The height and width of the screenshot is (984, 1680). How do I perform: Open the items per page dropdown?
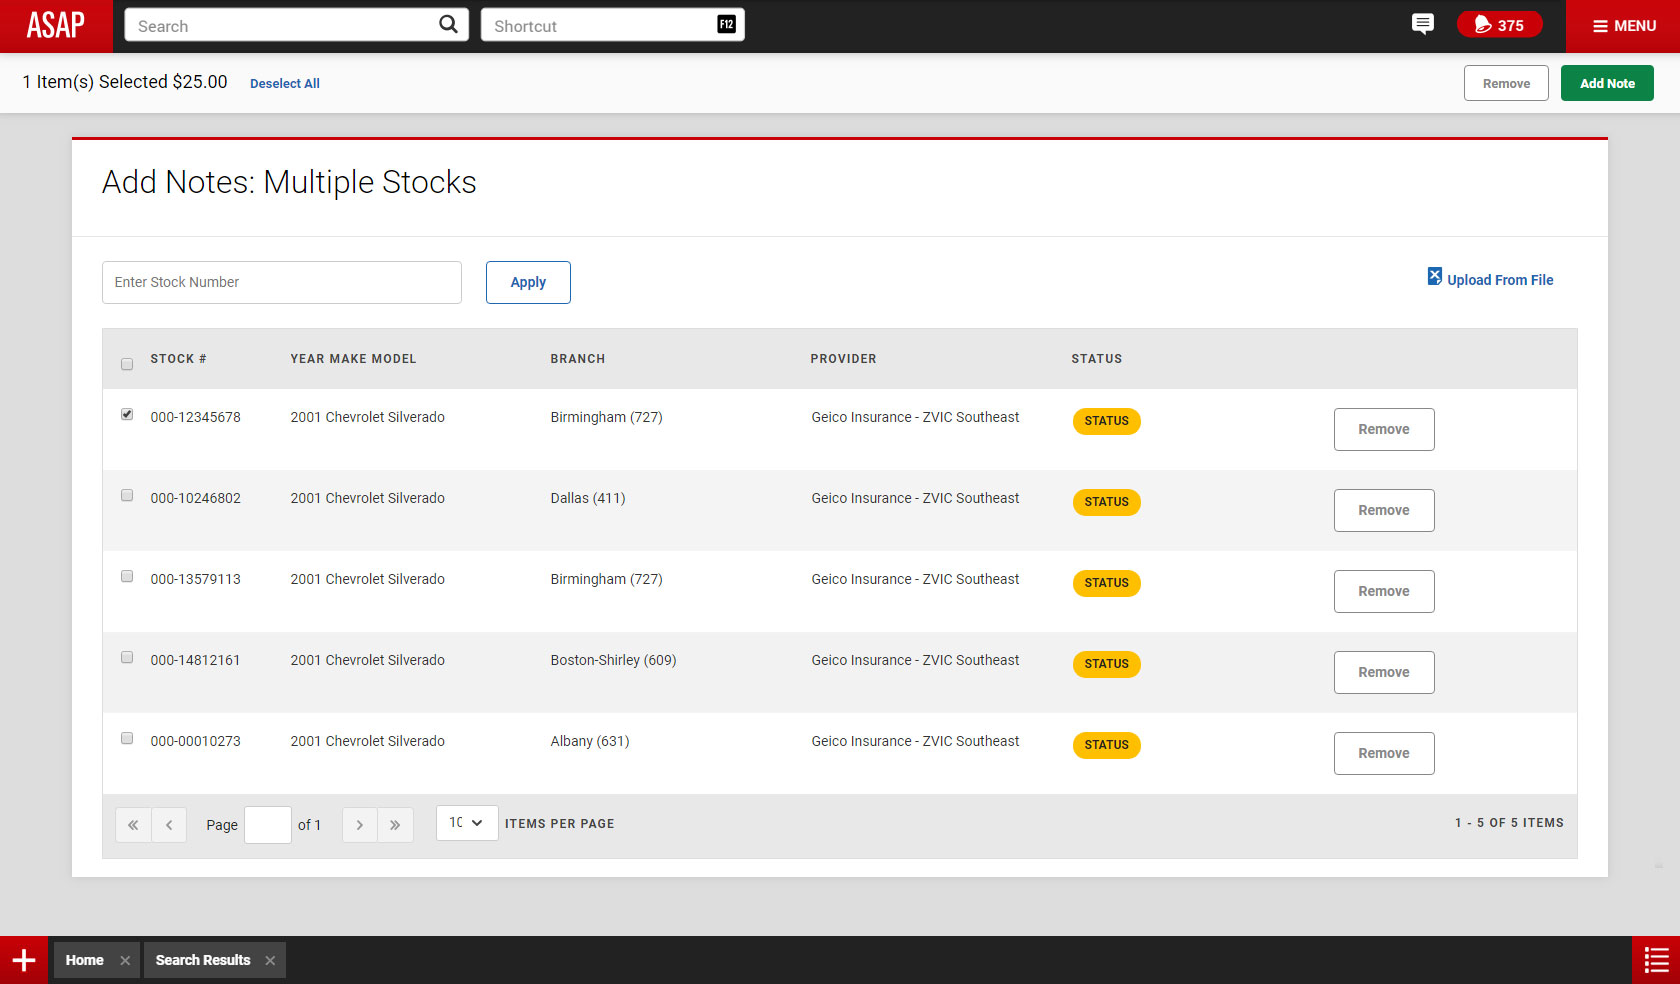pyautogui.click(x=466, y=823)
